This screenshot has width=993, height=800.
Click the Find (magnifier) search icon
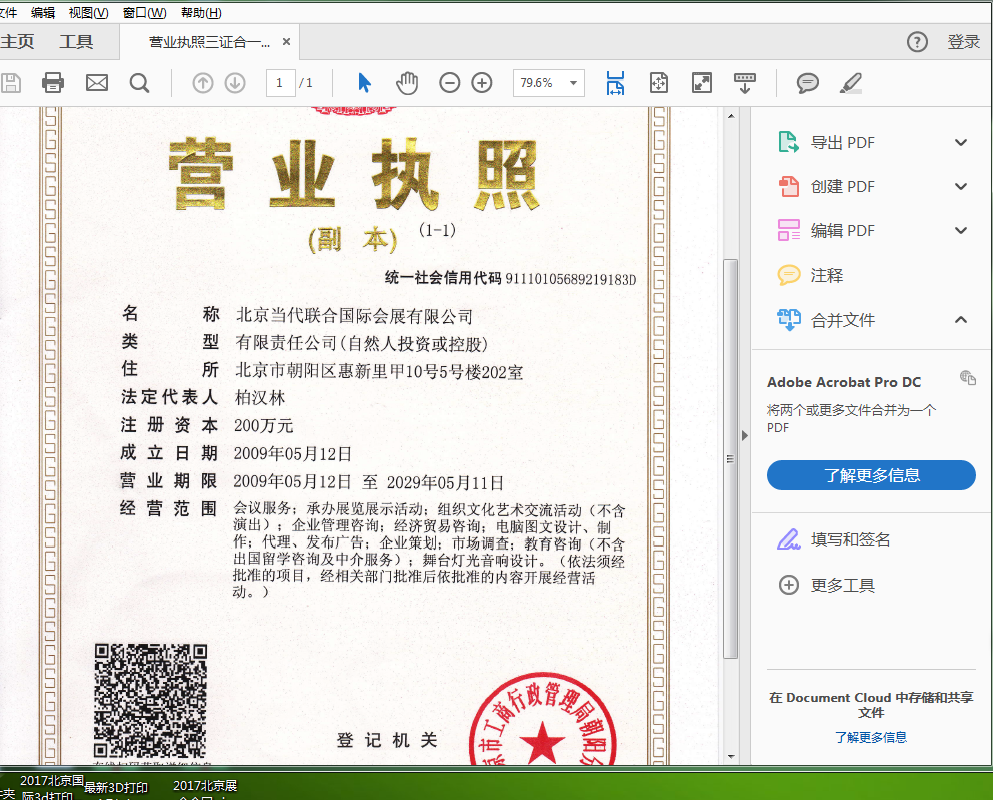pyautogui.click(x=139, y=83)
